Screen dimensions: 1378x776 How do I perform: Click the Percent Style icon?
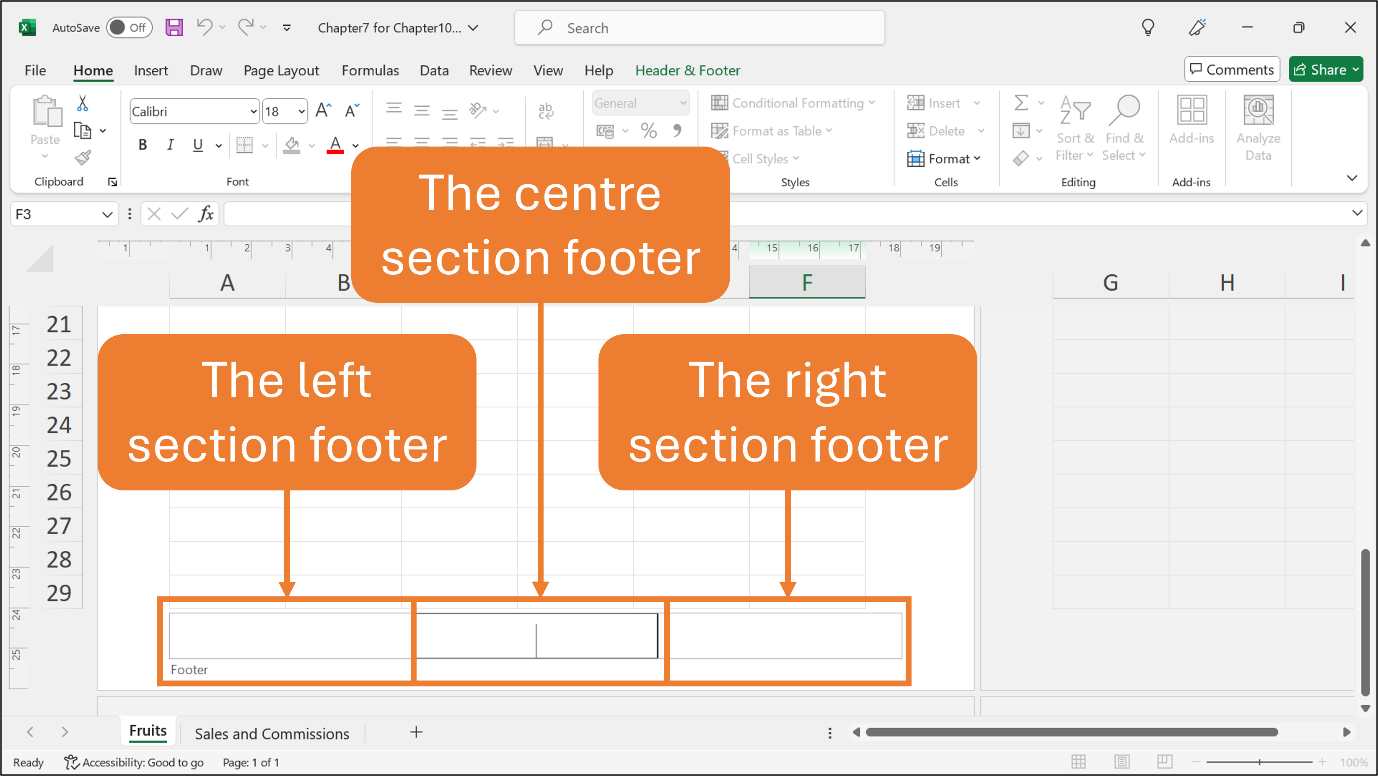(x=649, y=131)
